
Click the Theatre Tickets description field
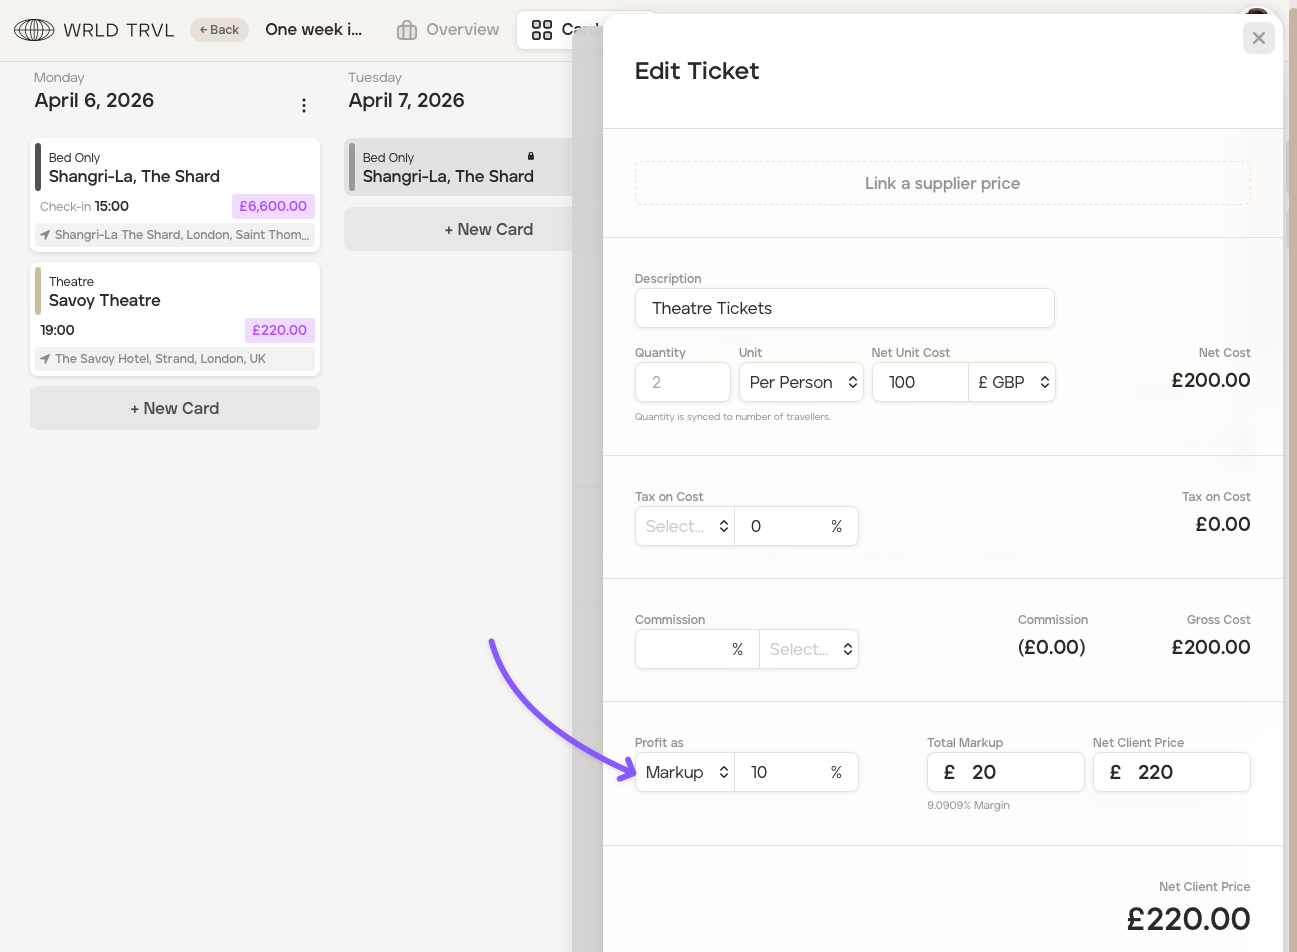click(x=844, y=308)
